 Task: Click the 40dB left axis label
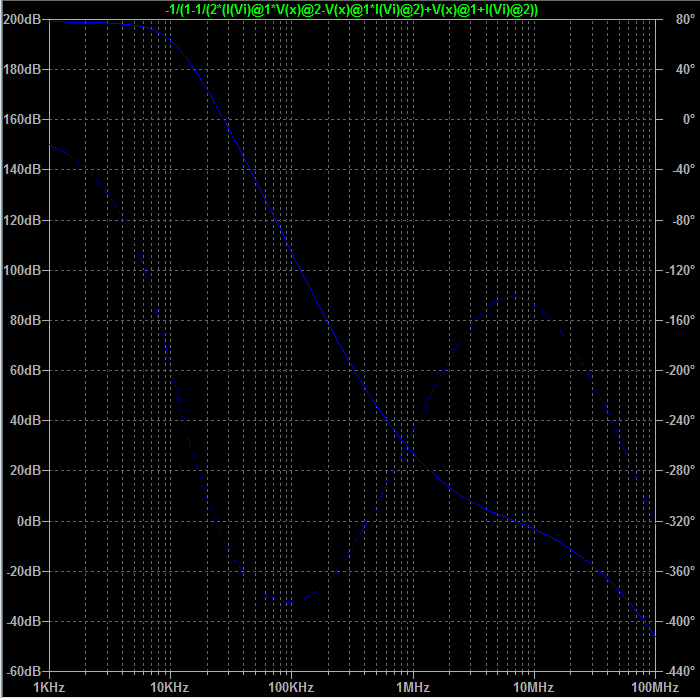point(25,420)
